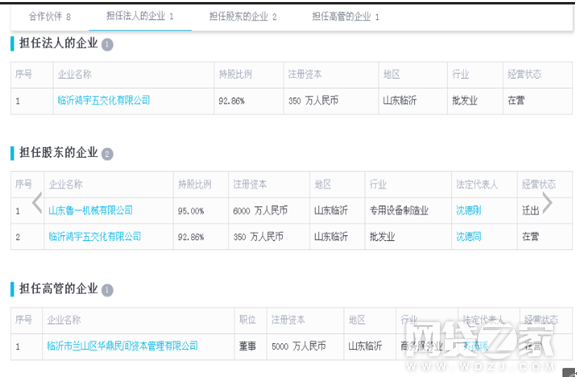The image size is (577, 381).
Task: Click right arrow of shareholder table
Action: tap(547, 202)
